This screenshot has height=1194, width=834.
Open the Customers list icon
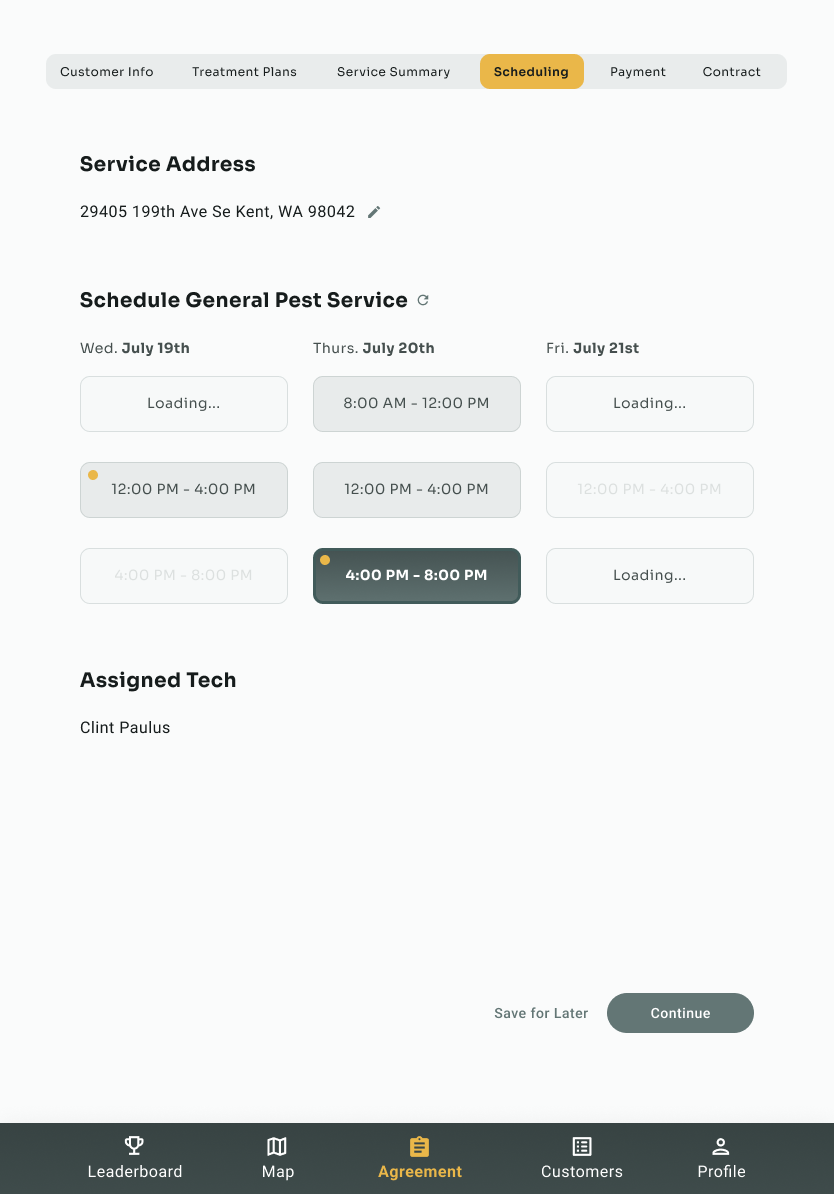[581, 1146]
